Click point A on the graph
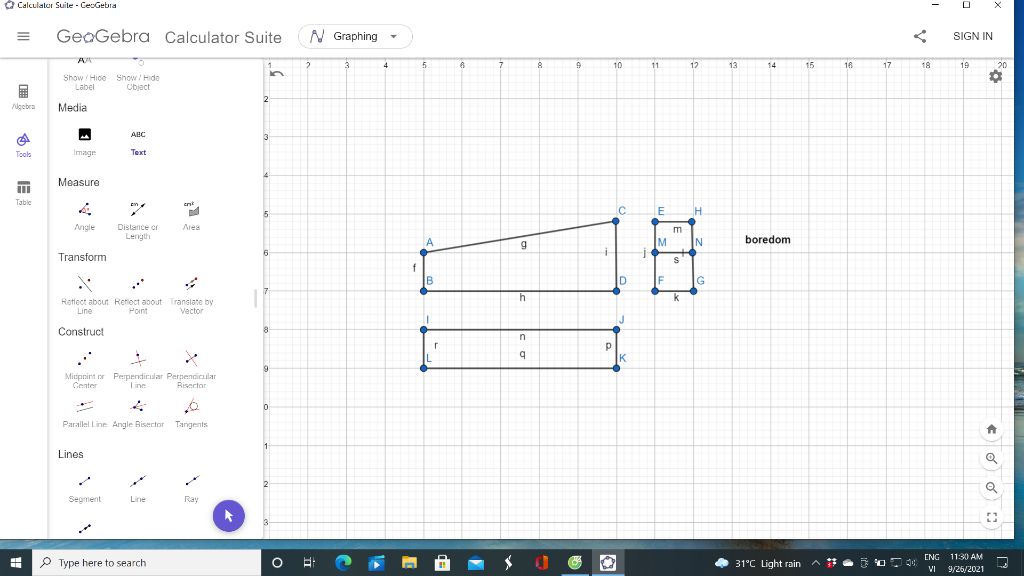The height and width of the screenshot is (576, 1024). click(424, 253)
